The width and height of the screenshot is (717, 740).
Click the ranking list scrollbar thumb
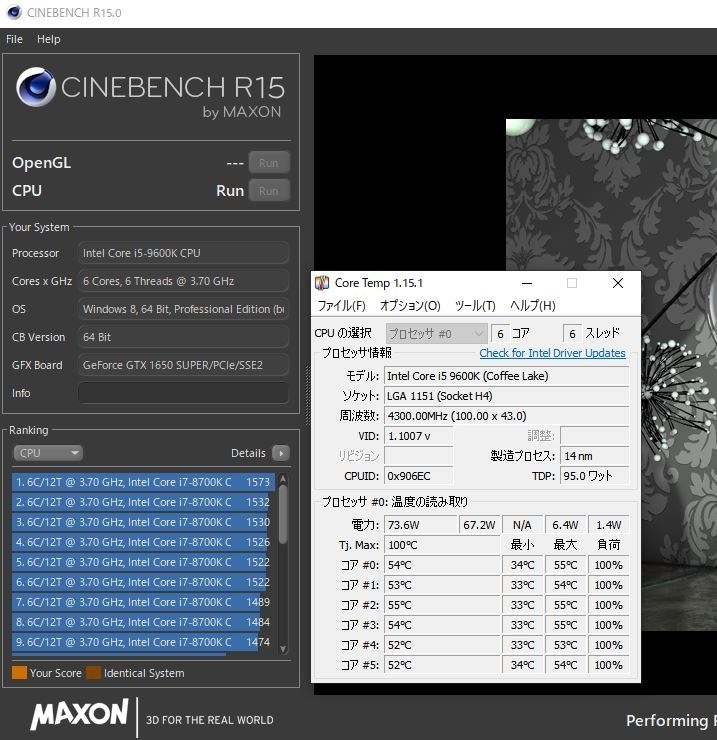point(283,514)
